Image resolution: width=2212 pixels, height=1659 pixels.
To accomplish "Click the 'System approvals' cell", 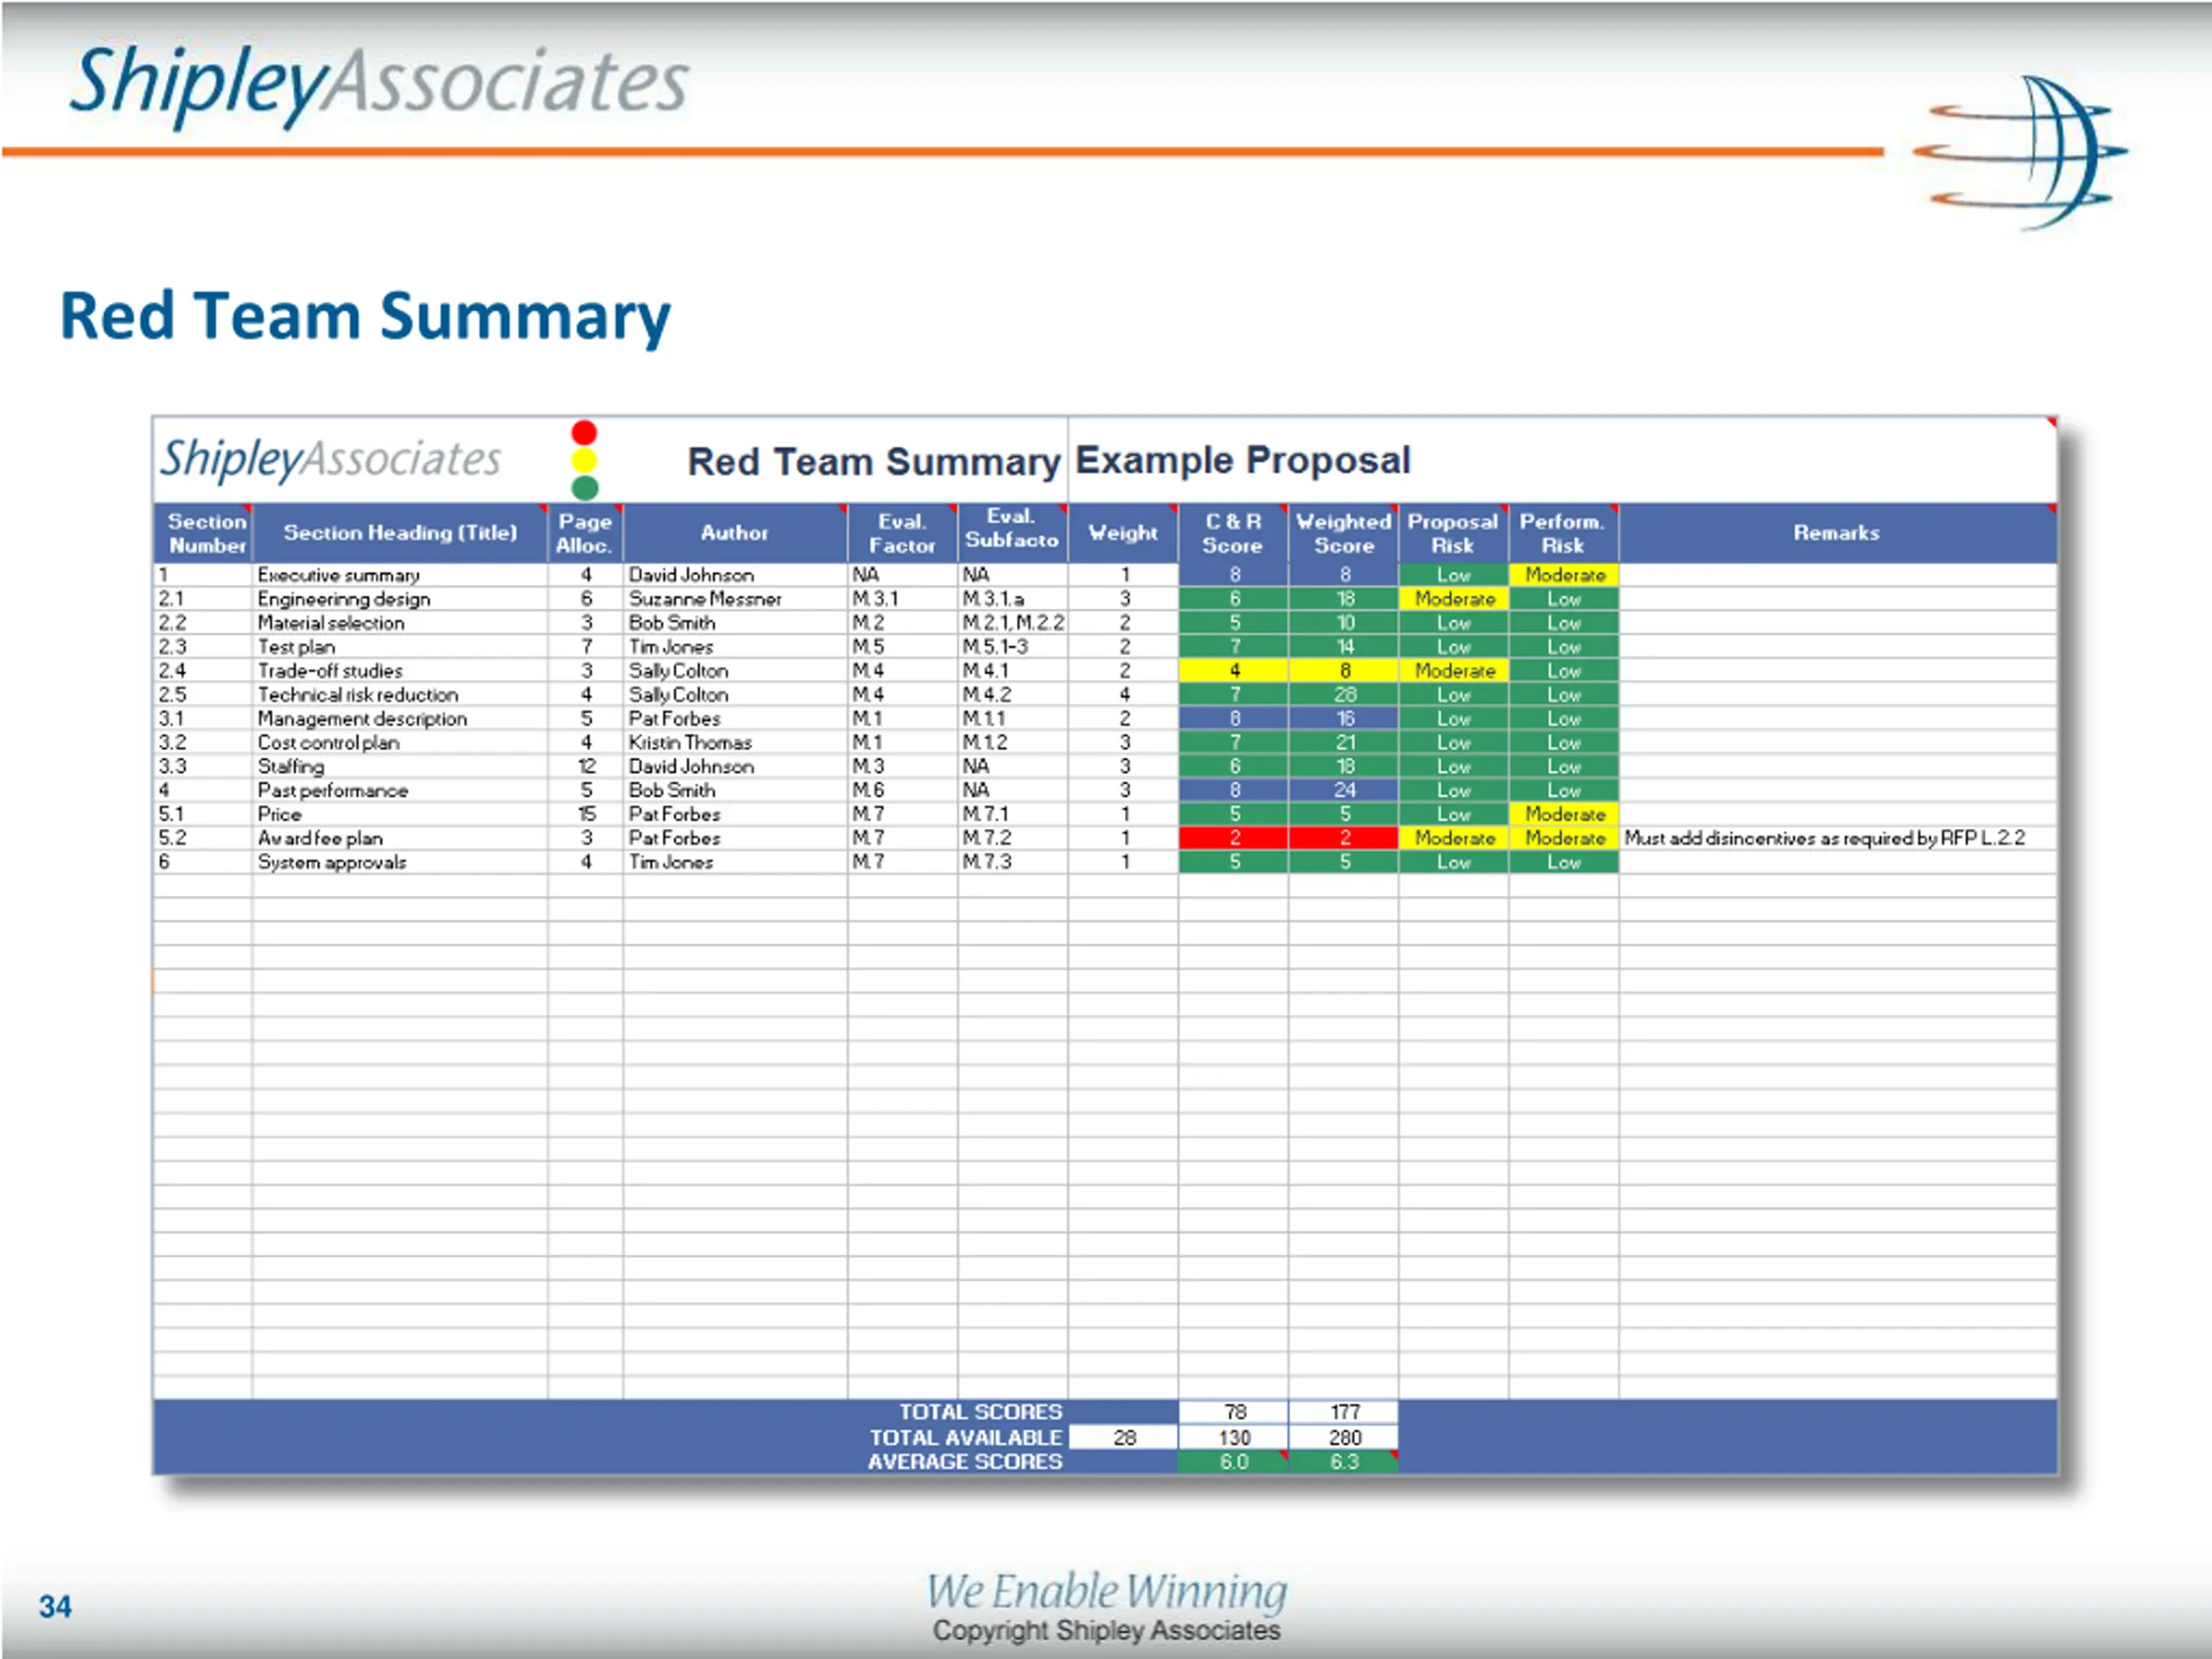I will (x=400, y=862).
